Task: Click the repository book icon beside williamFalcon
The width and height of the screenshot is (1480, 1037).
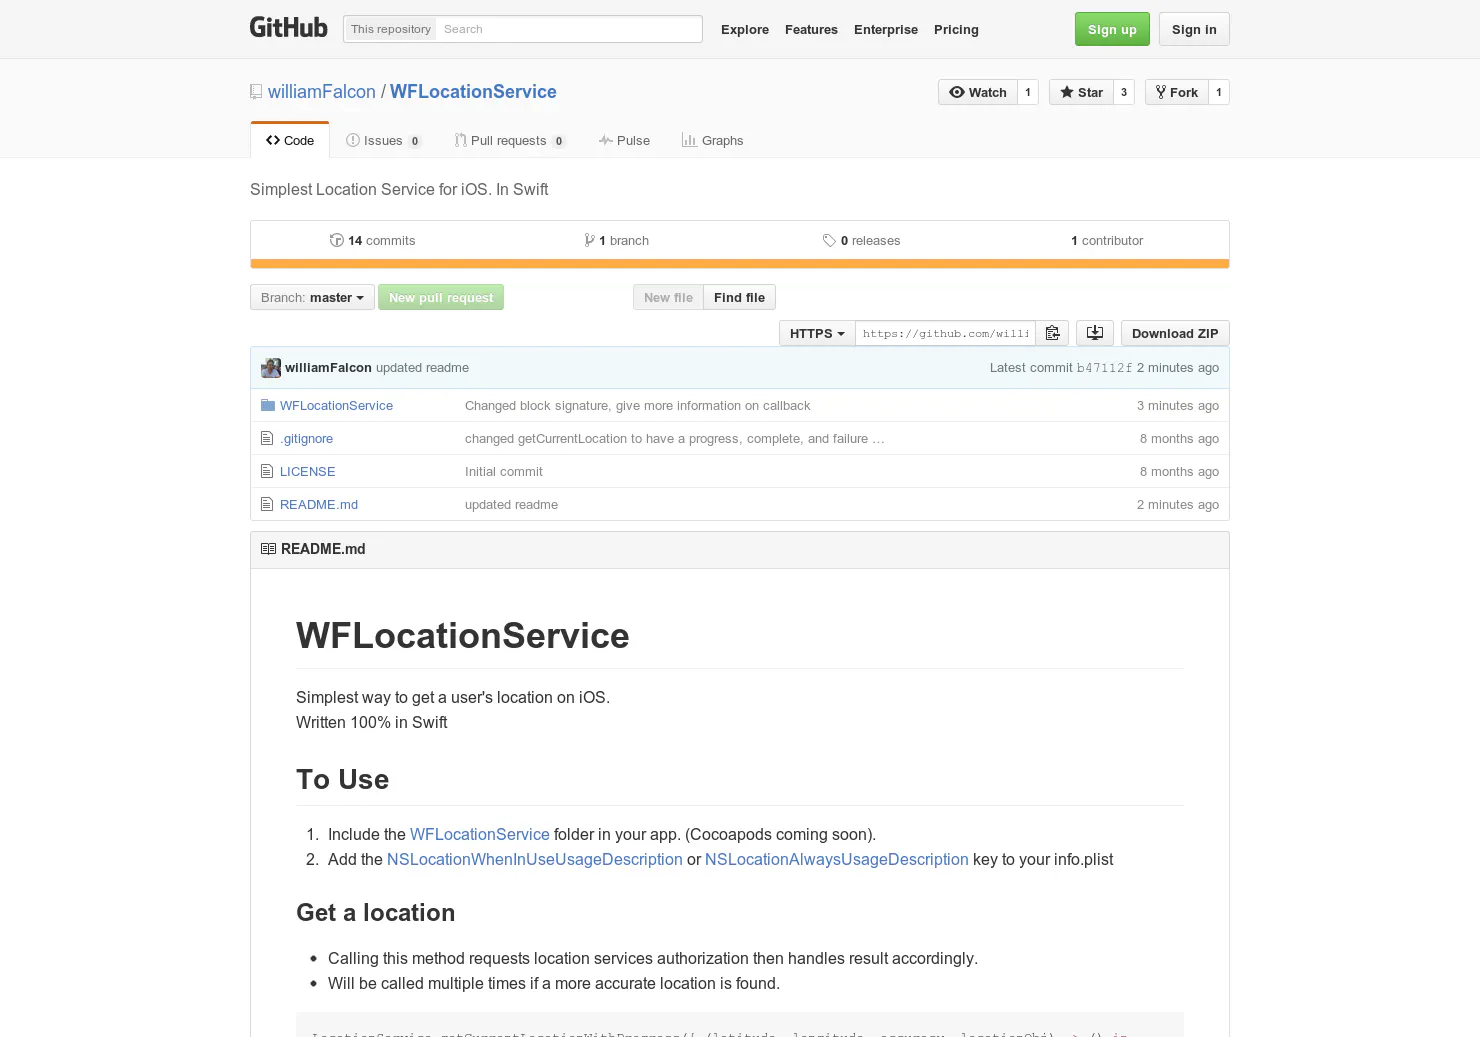Action: tap(256, 92)
